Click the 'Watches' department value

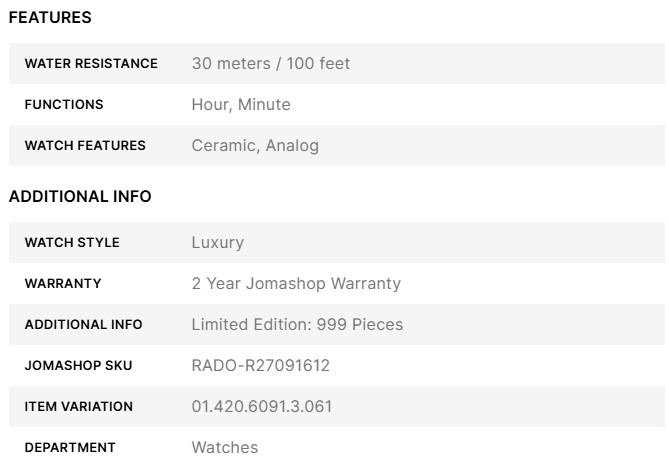224,448
